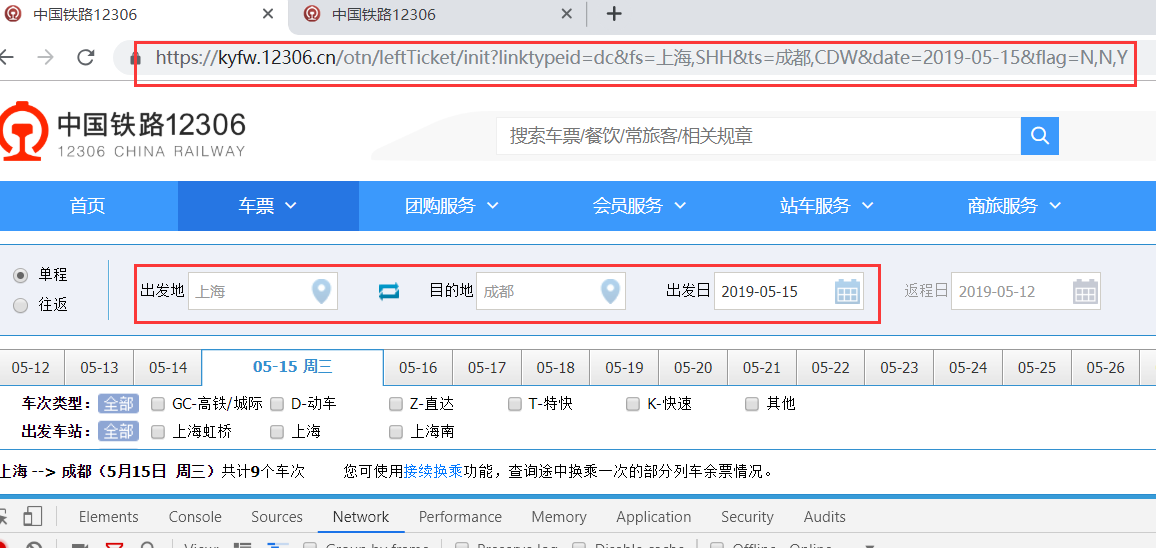Image resolution: width=1156 pixels, height=548 pixels.
Task: Click the location pin in 出发地 field
Action: coord(321,291)
